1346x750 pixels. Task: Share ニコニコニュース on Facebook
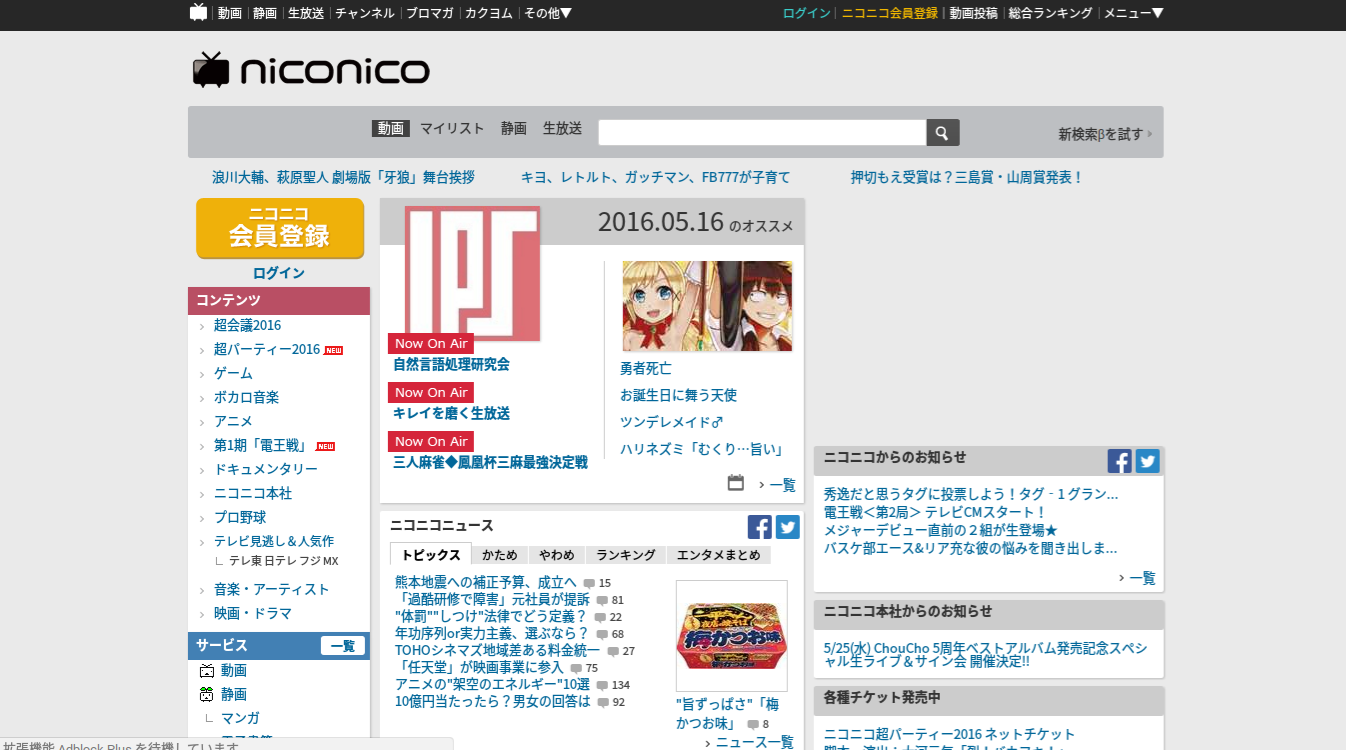[760, 527]
